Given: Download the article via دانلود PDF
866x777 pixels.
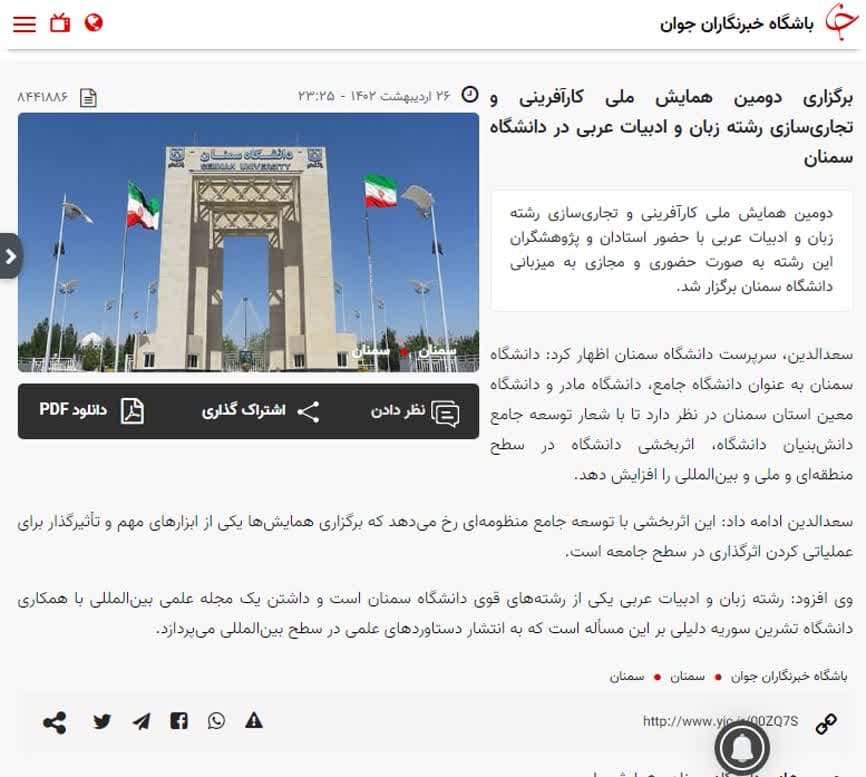Looking at the screenshot, I should [91, 410].
